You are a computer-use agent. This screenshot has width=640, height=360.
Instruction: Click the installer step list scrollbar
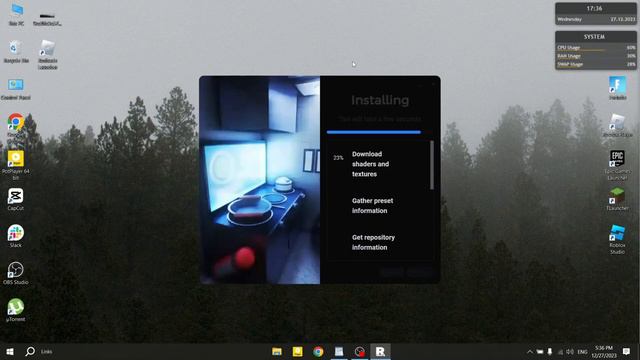point(432,165)
